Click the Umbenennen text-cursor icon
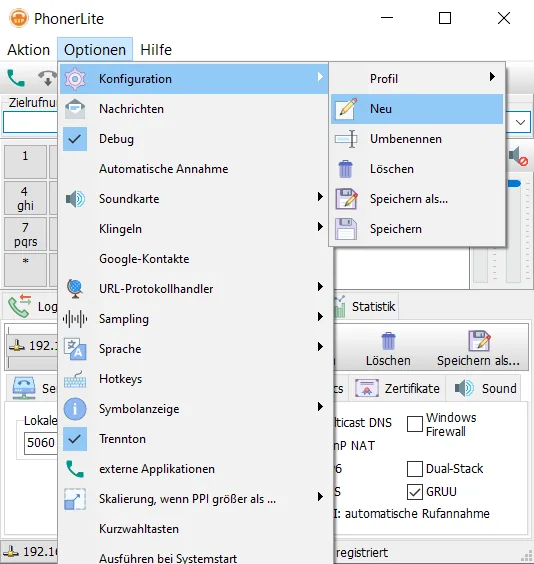The height and width of the screenshot is (564, 534). point(346,139)
